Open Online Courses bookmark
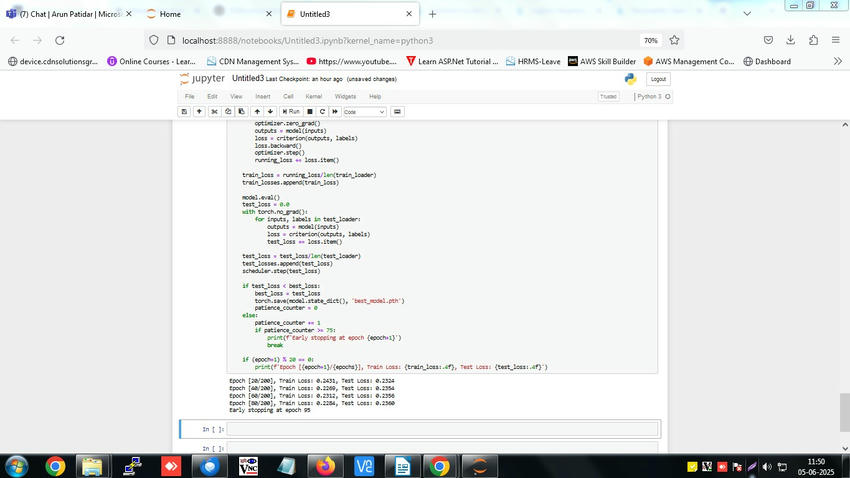This screenshot has width=850, height=478. pos(151,61)
